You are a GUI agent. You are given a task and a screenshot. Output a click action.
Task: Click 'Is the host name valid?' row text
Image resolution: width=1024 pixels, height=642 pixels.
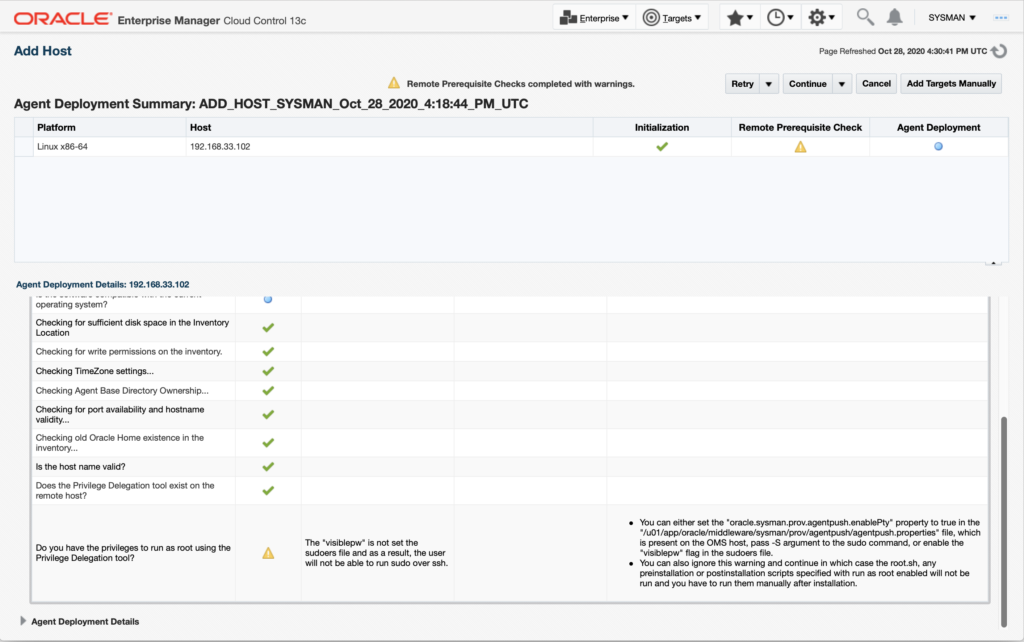click(80, 467)
